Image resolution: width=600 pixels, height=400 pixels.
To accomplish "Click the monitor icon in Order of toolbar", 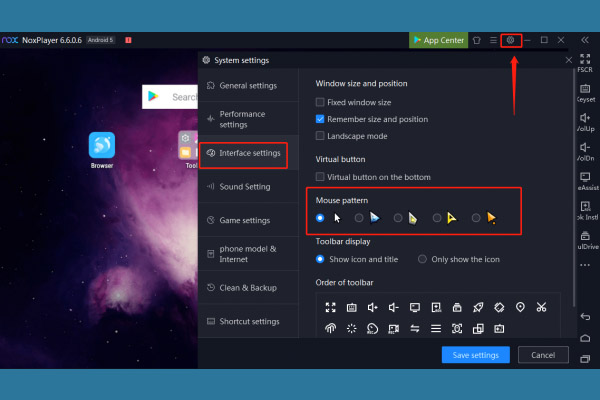I will [x=415, y=307].
